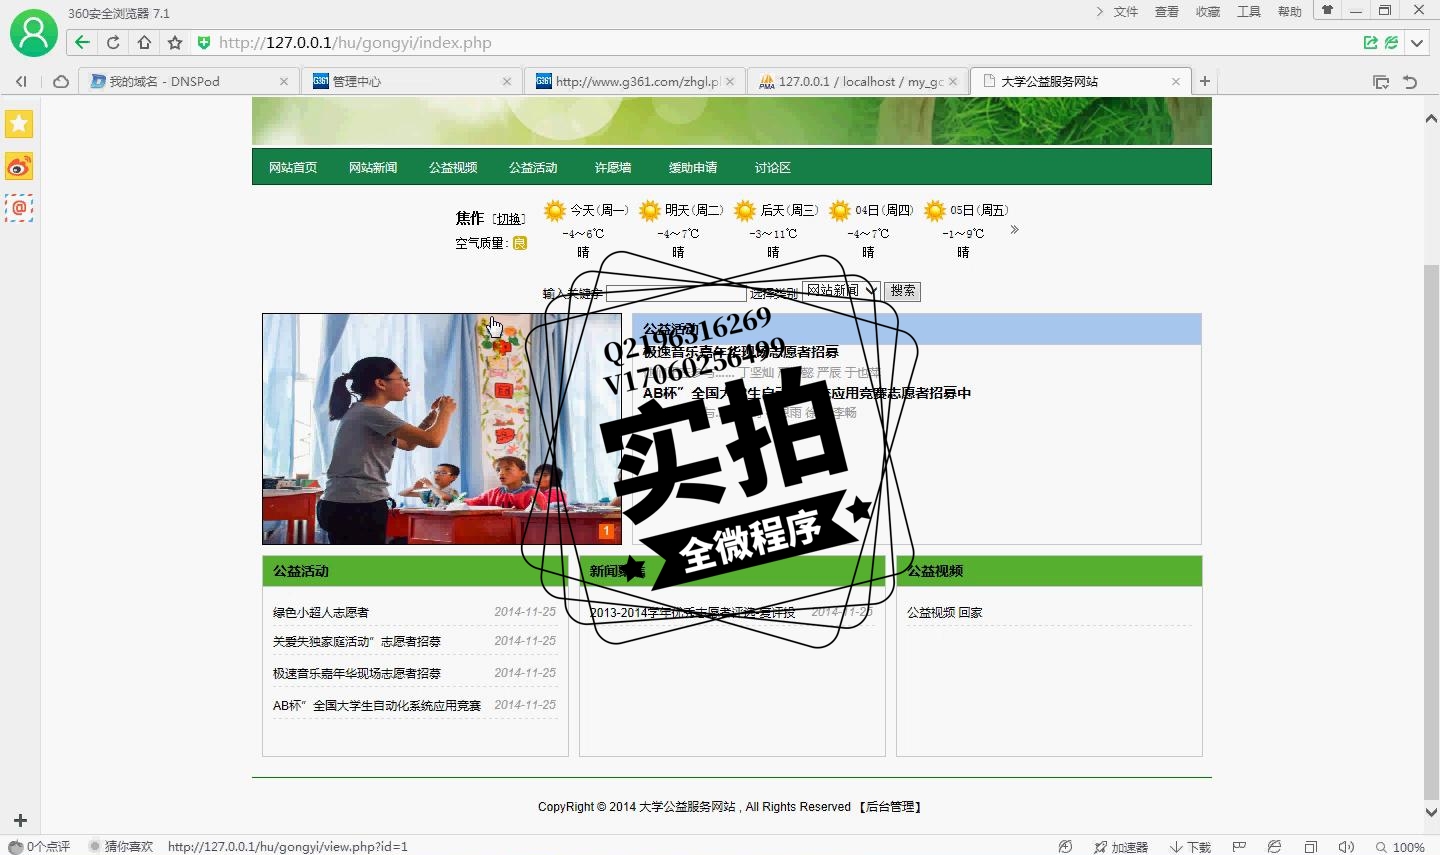Open the 网站新闻 category dropdown
1440x855 pixels.
(x=841, y=291)
